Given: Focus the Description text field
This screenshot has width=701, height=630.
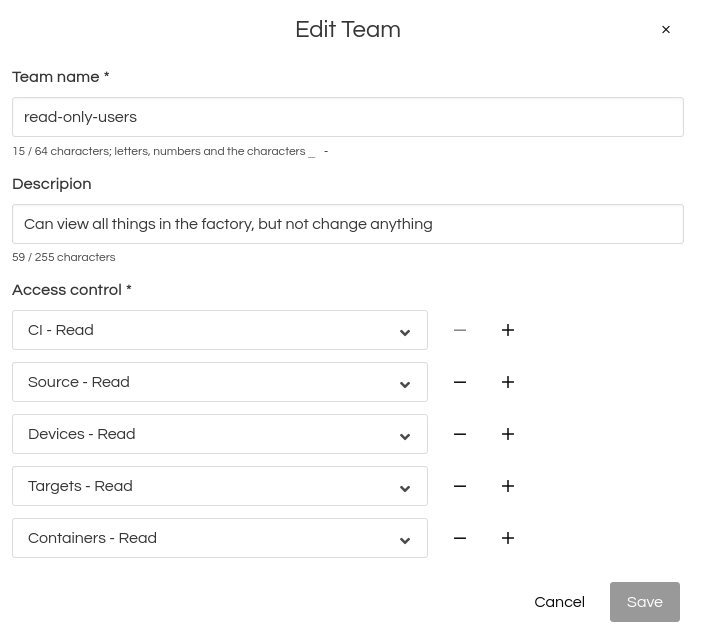Looking at the screenshot, I should coord(347,224).
